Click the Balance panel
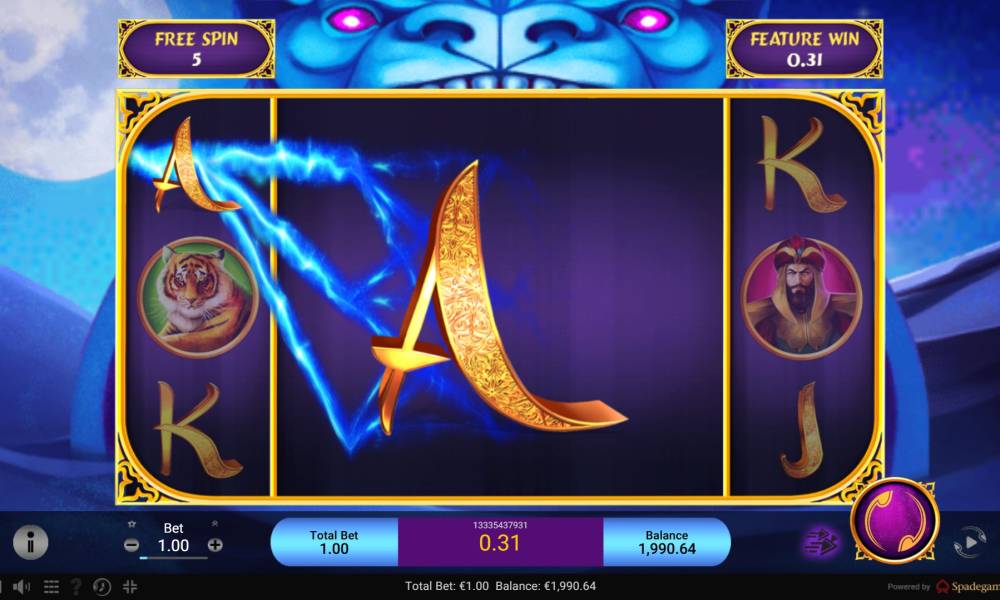The width and height of the screenshot is (1000, 600). pyautogui.click(x=666, y=542)
